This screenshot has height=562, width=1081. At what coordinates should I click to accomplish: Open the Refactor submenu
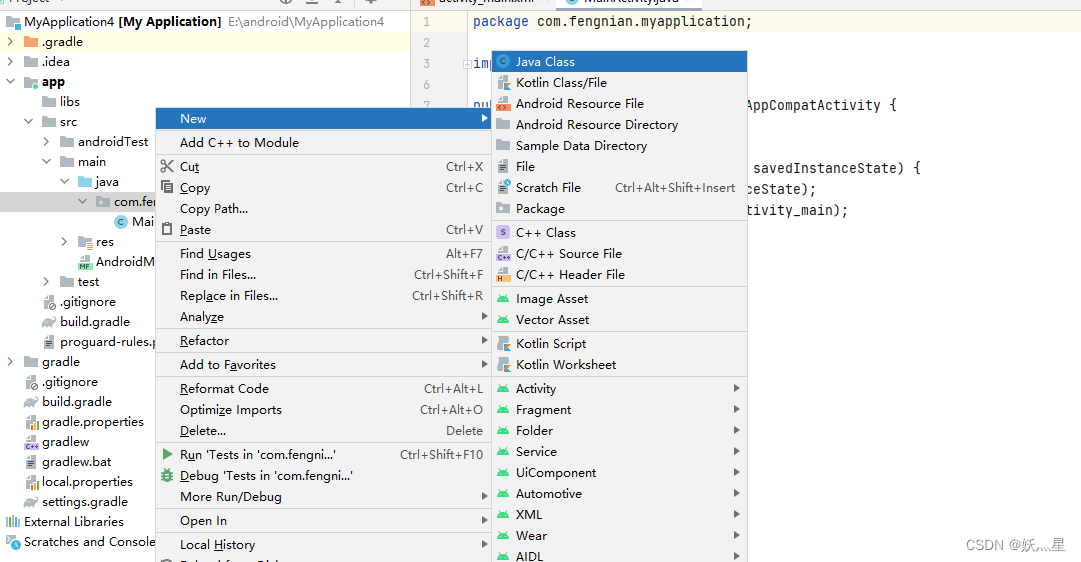[x=323, y=341]
